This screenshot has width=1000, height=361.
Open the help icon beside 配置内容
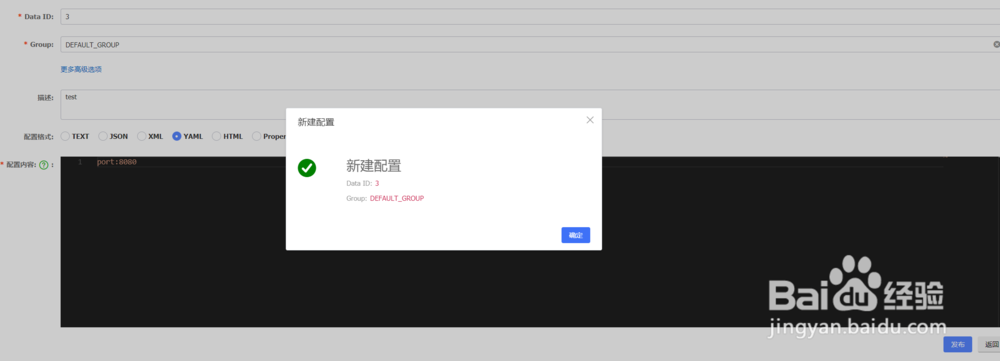[x=44, y=165]
